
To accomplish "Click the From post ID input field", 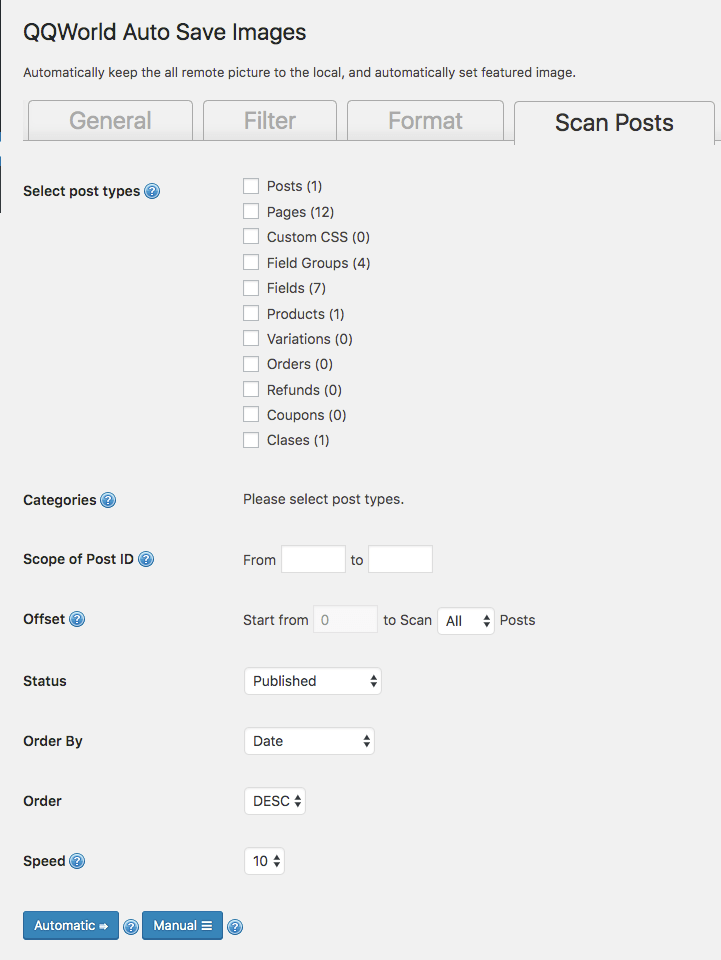I will (312, 560).
